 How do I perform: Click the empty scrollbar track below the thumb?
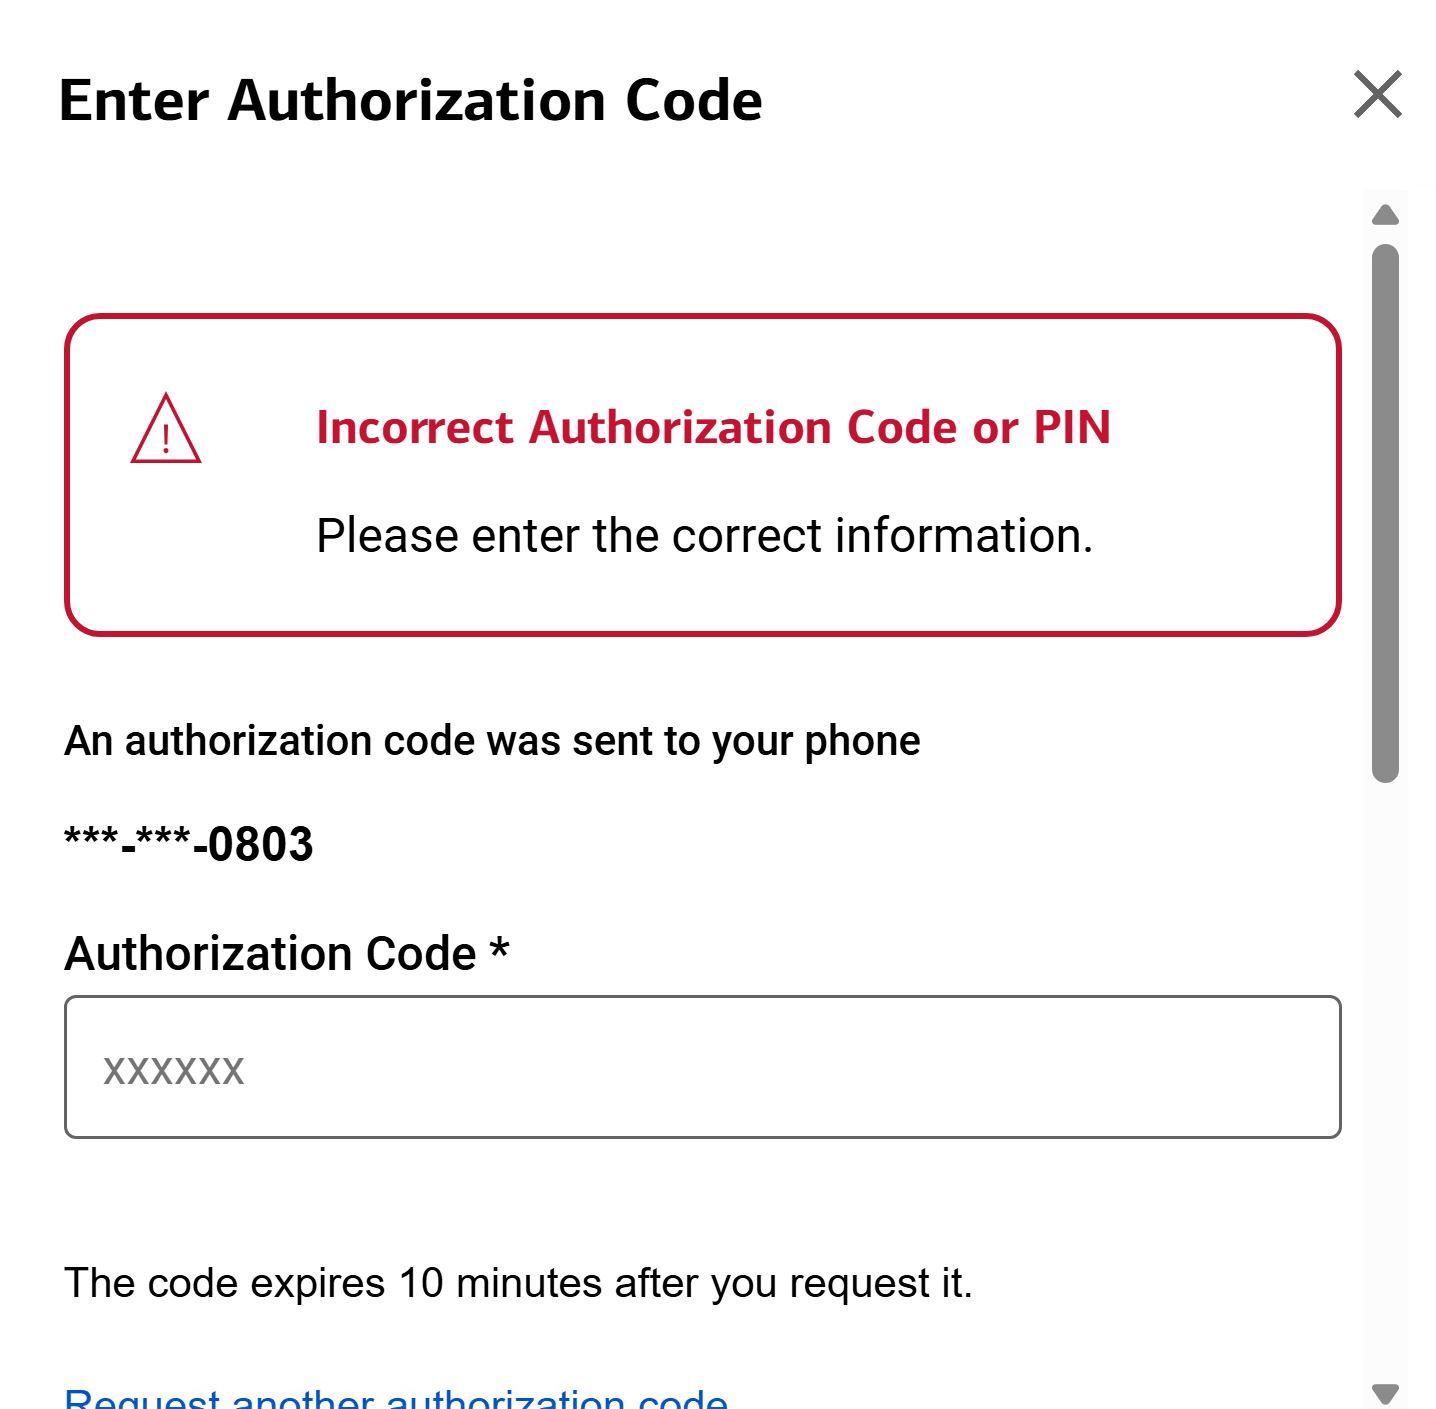click(x=1385, y=1080)
